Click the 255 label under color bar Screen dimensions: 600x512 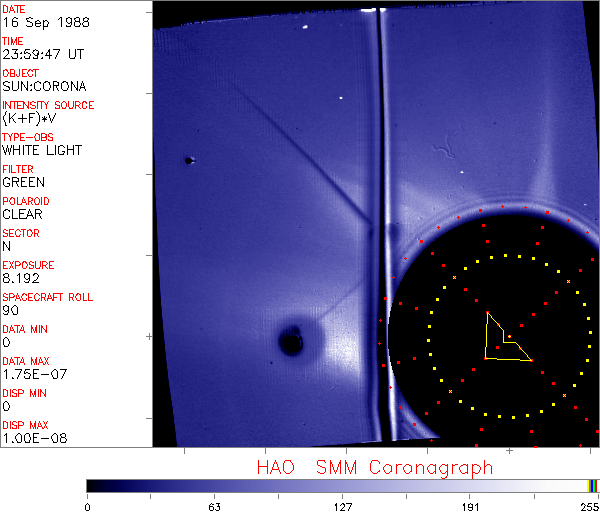(x=587, y=505)
